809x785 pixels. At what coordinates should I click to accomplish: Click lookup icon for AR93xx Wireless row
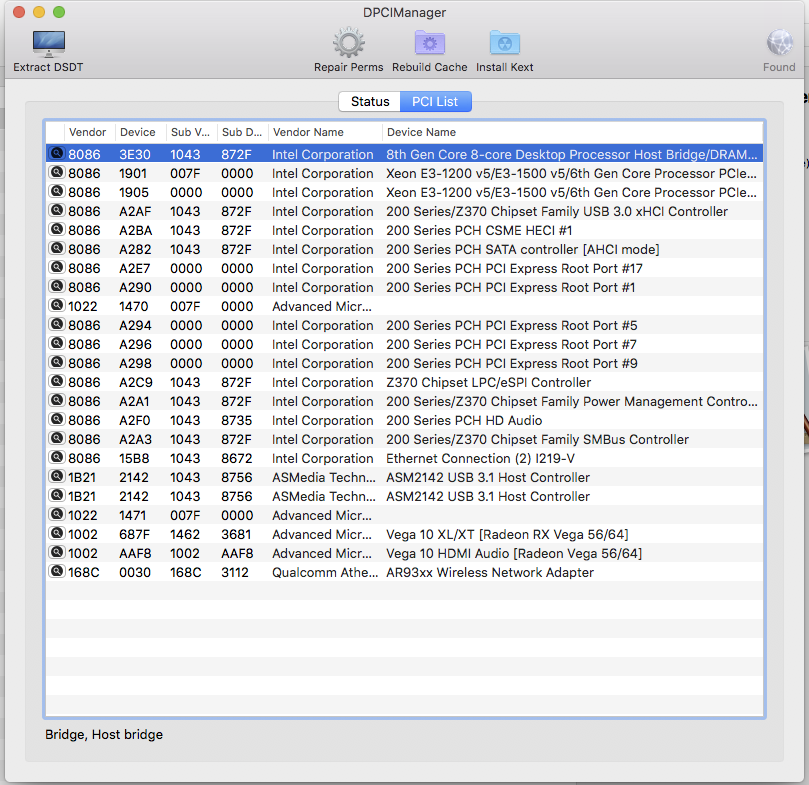click(x=56, y=571)
